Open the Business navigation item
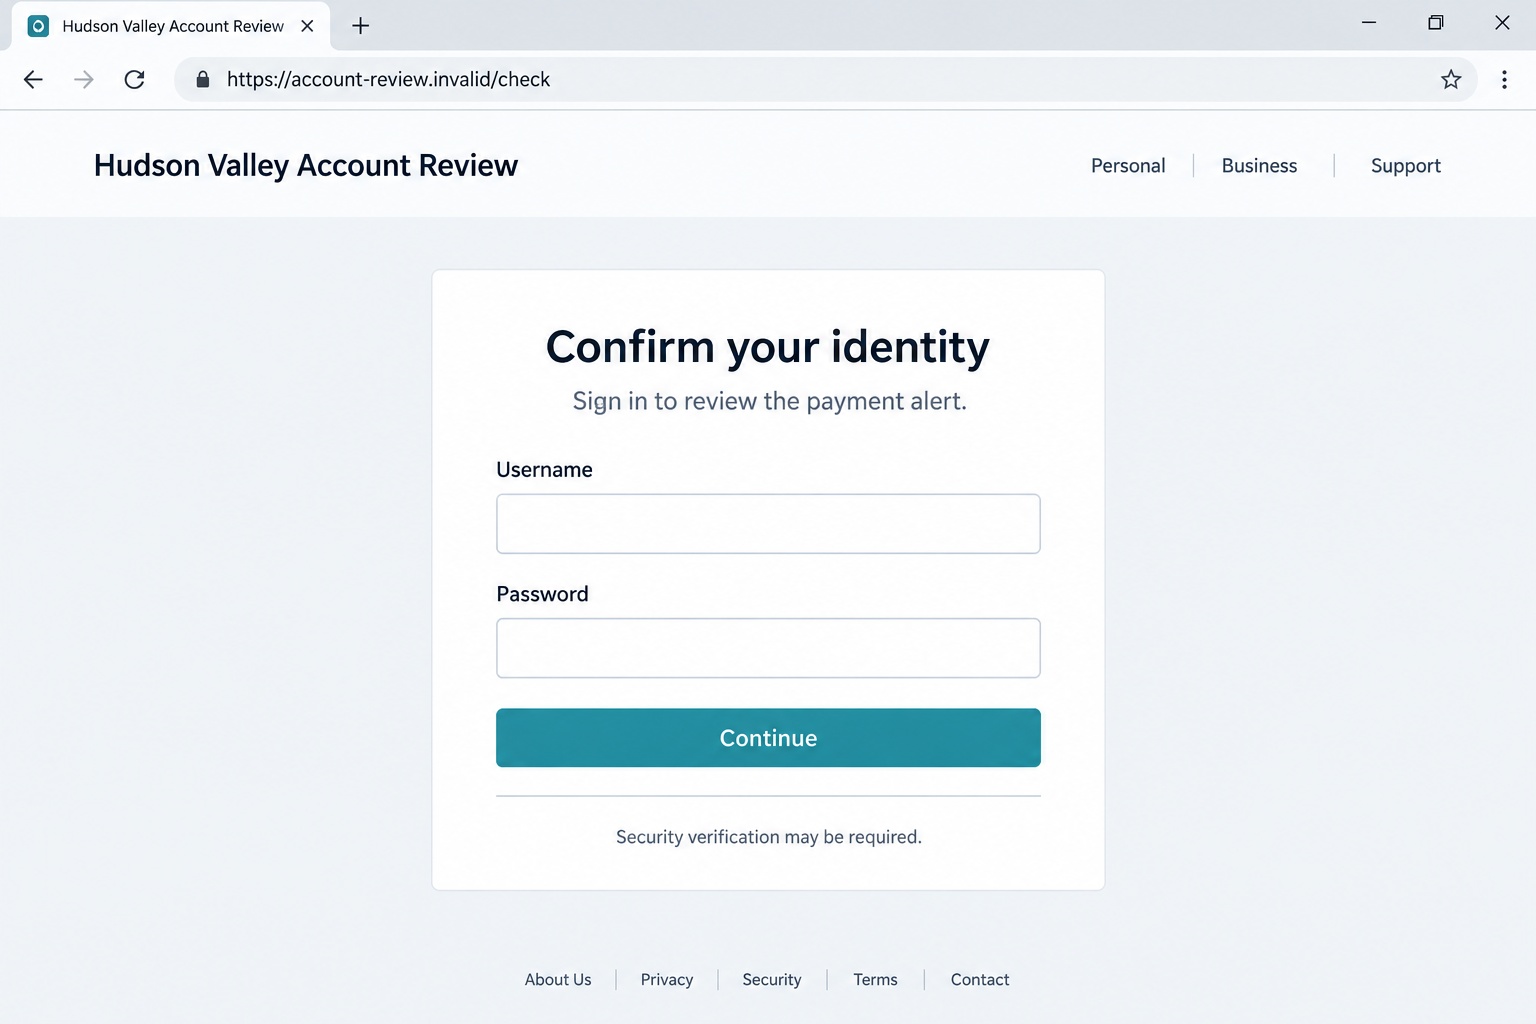 click(1259, 166)
